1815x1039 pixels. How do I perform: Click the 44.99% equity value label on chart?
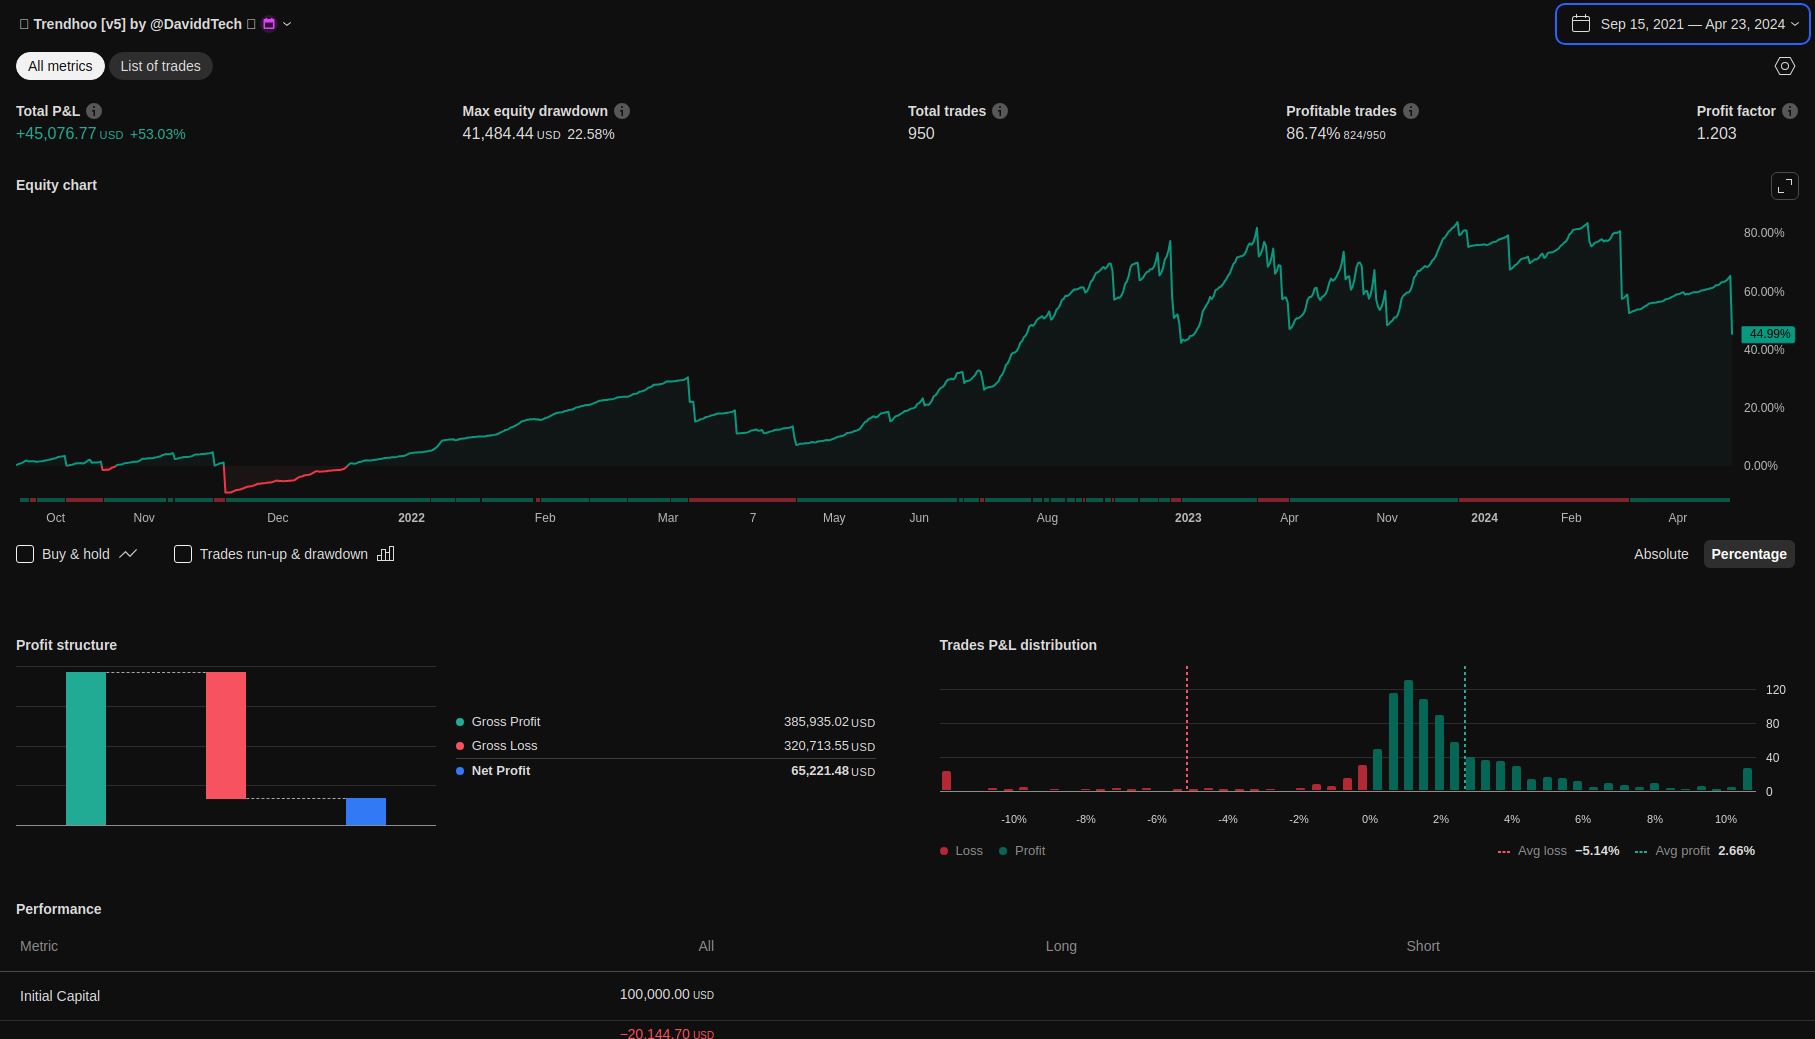pos(1768,334)
